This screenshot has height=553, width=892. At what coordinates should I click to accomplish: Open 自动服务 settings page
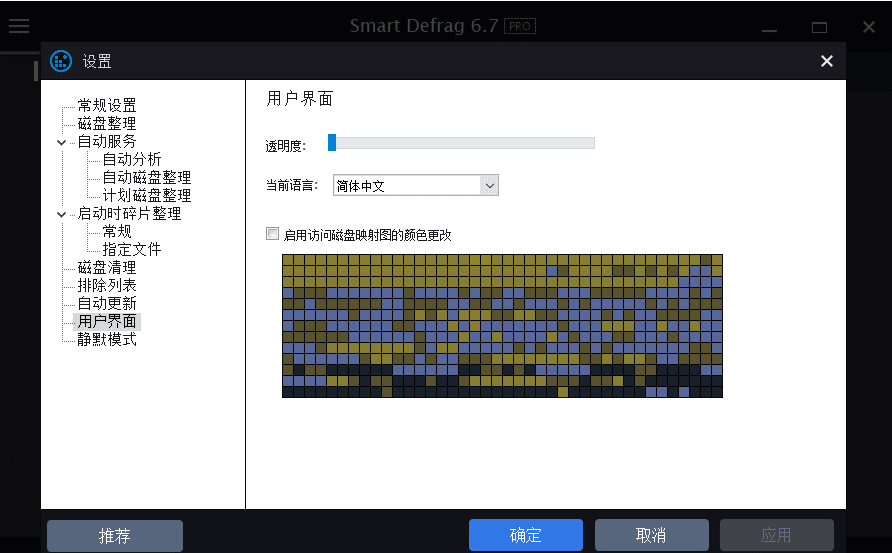click(x=107, y=142)
